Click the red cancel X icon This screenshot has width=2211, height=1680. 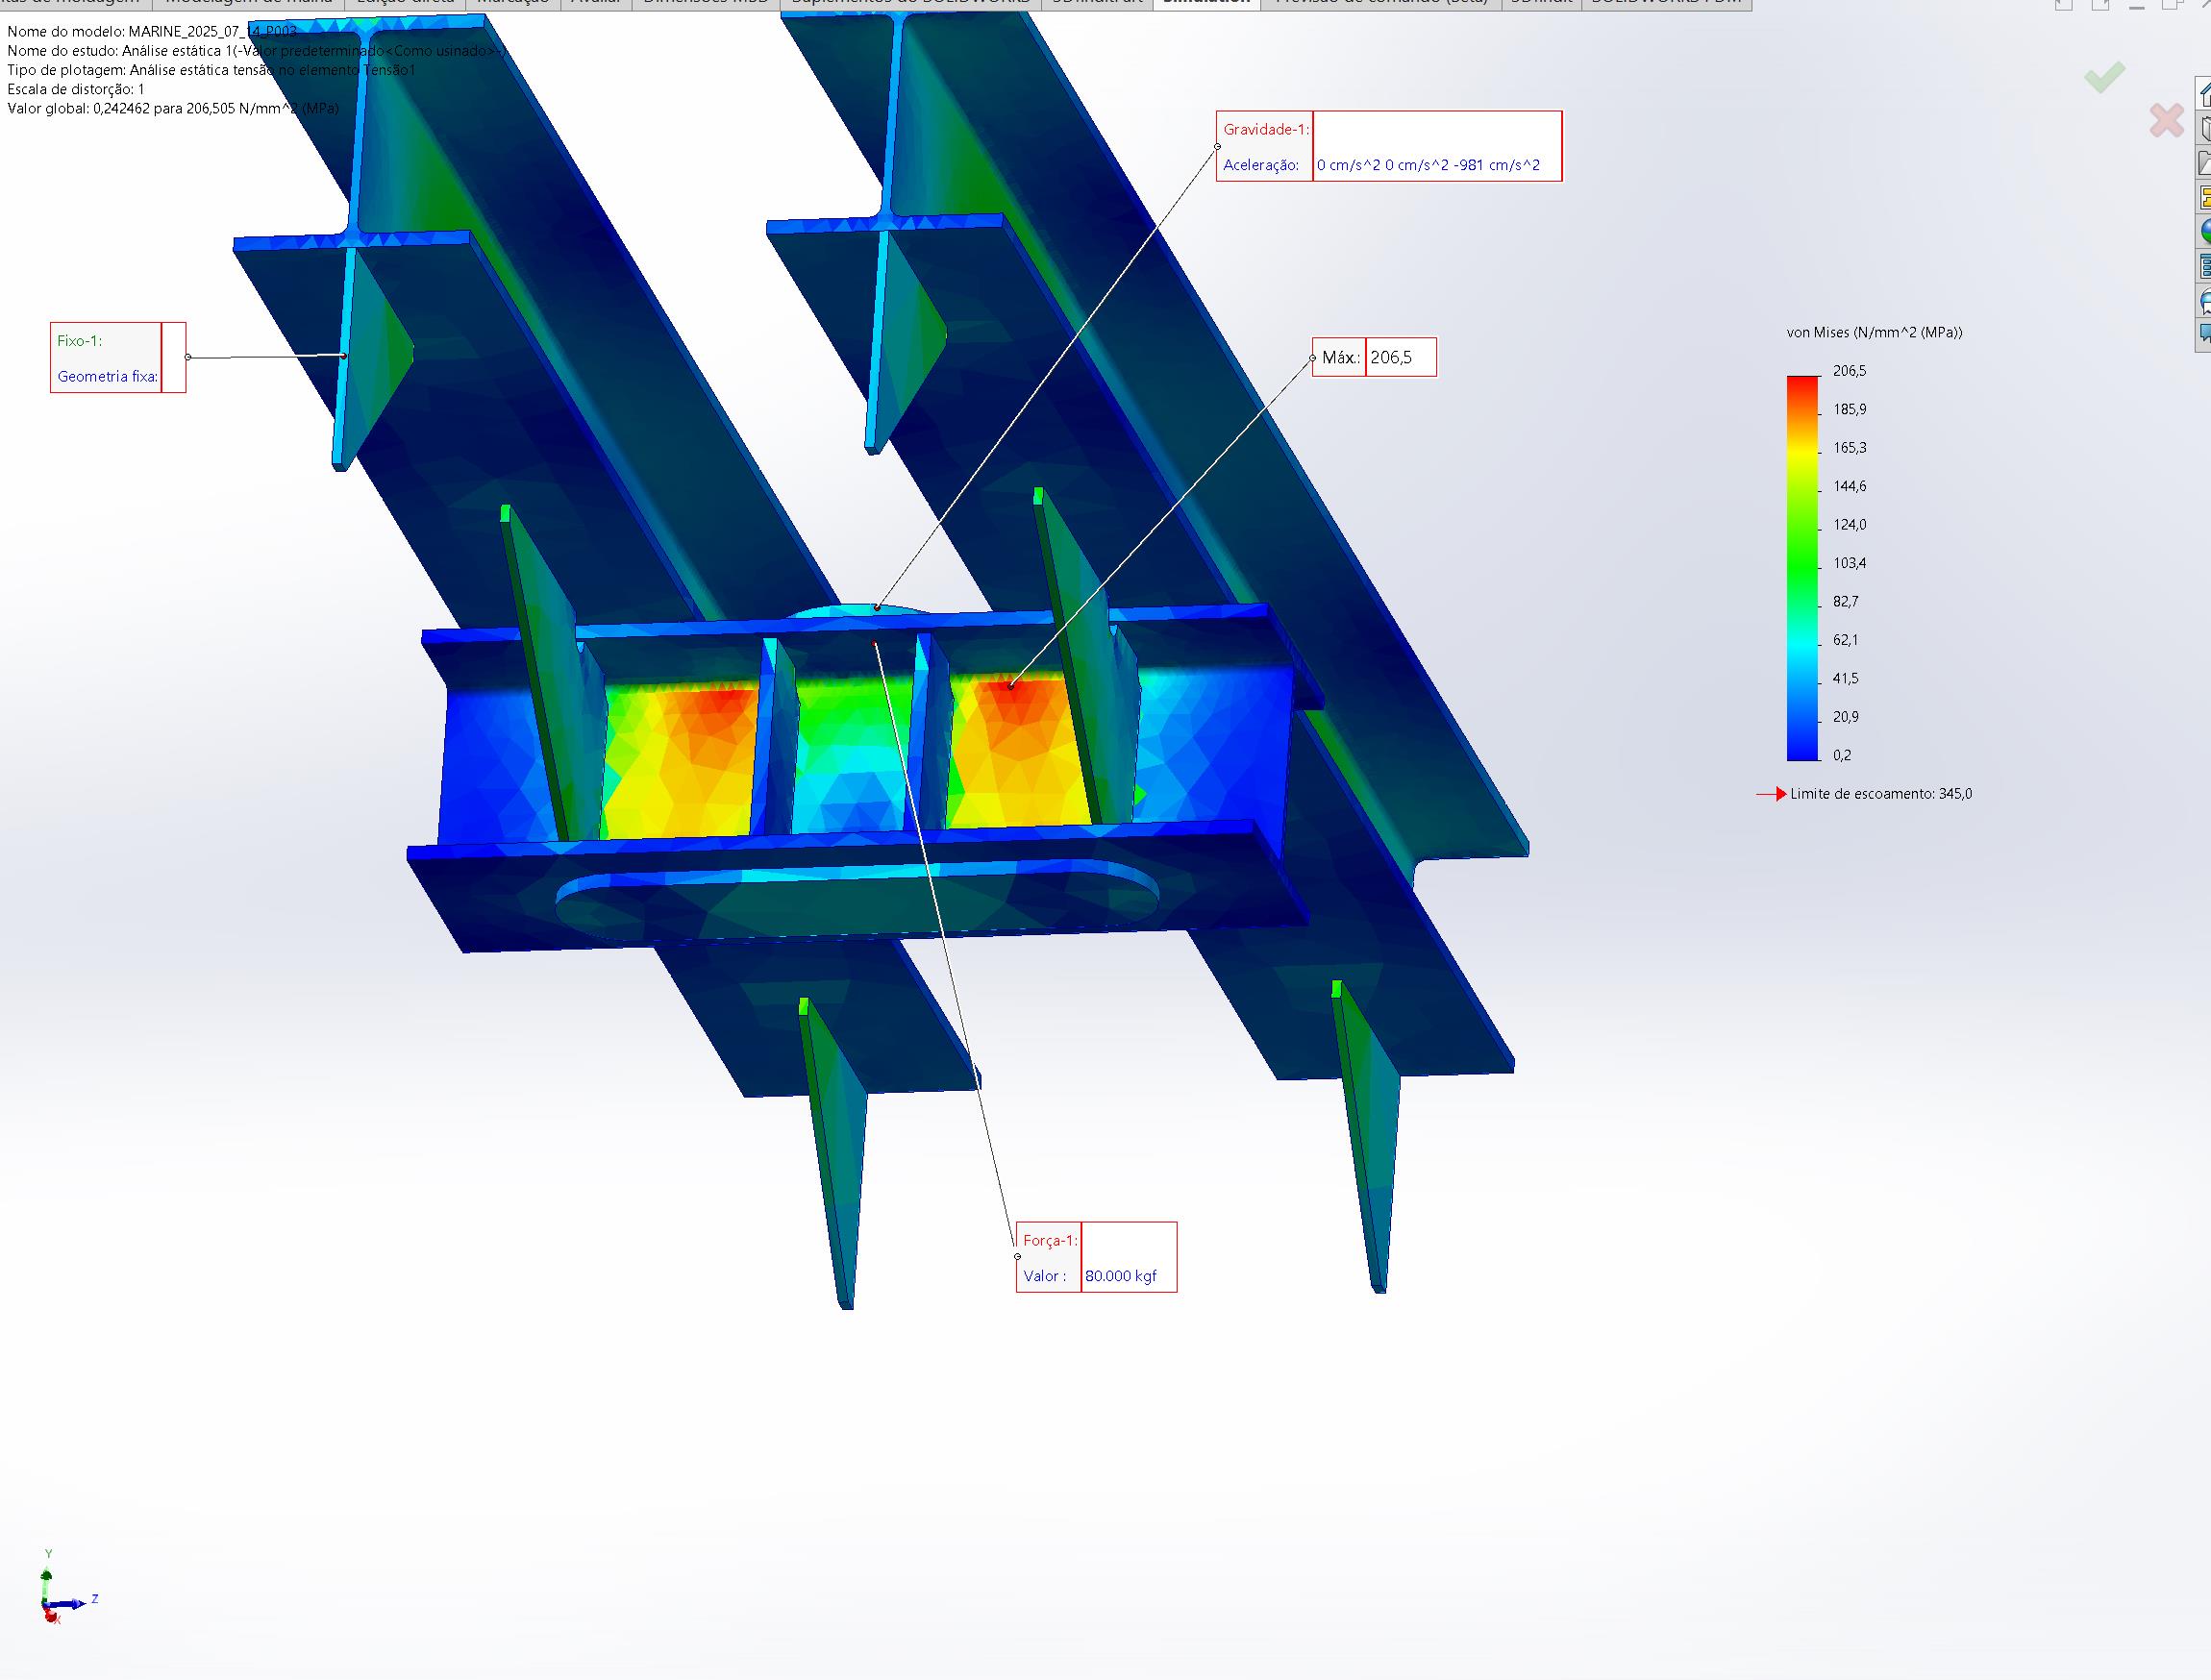pos(2166,121)
